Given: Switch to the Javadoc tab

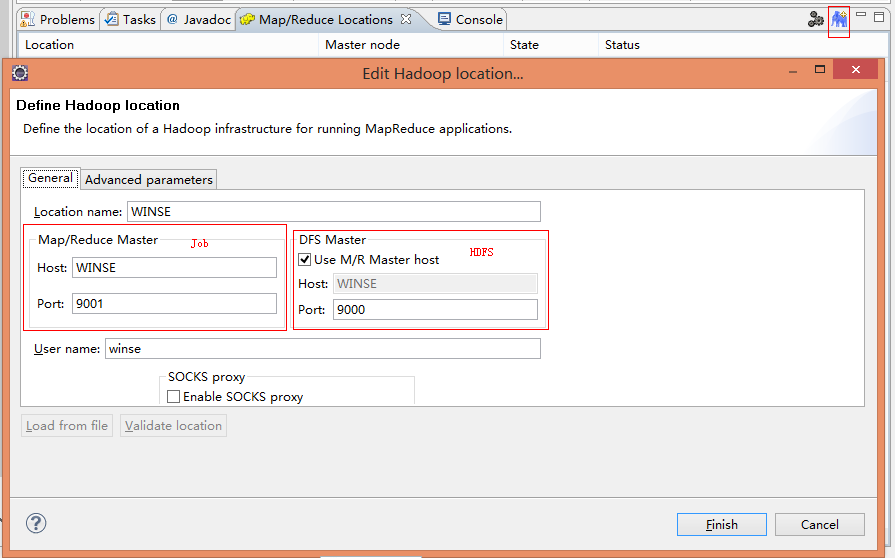Looking at the screenshot, I should pyautogui.click(x=199, y=19).
